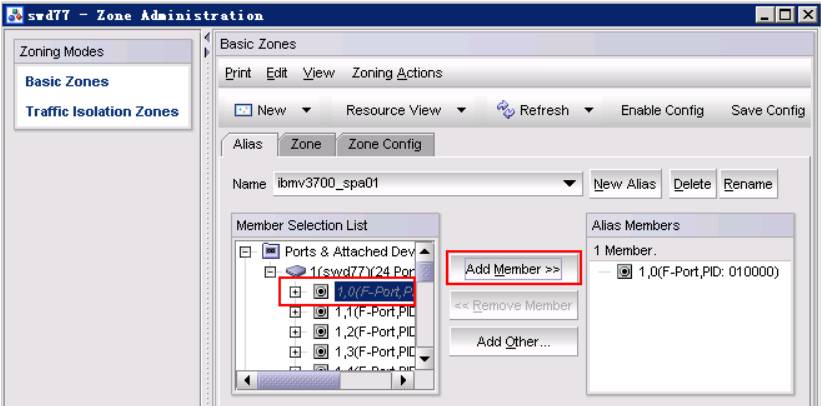Switch to the Zone Config tab
This screenshot has width=821, height=406.
point(385,145)
